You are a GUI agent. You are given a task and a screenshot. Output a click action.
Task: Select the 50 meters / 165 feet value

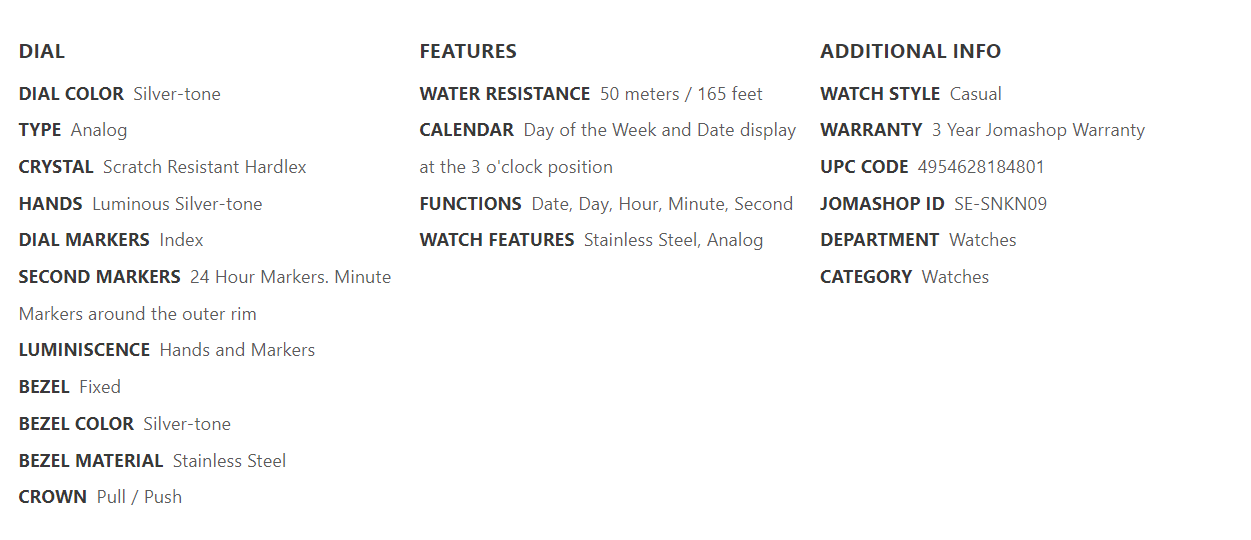[681, 94]
